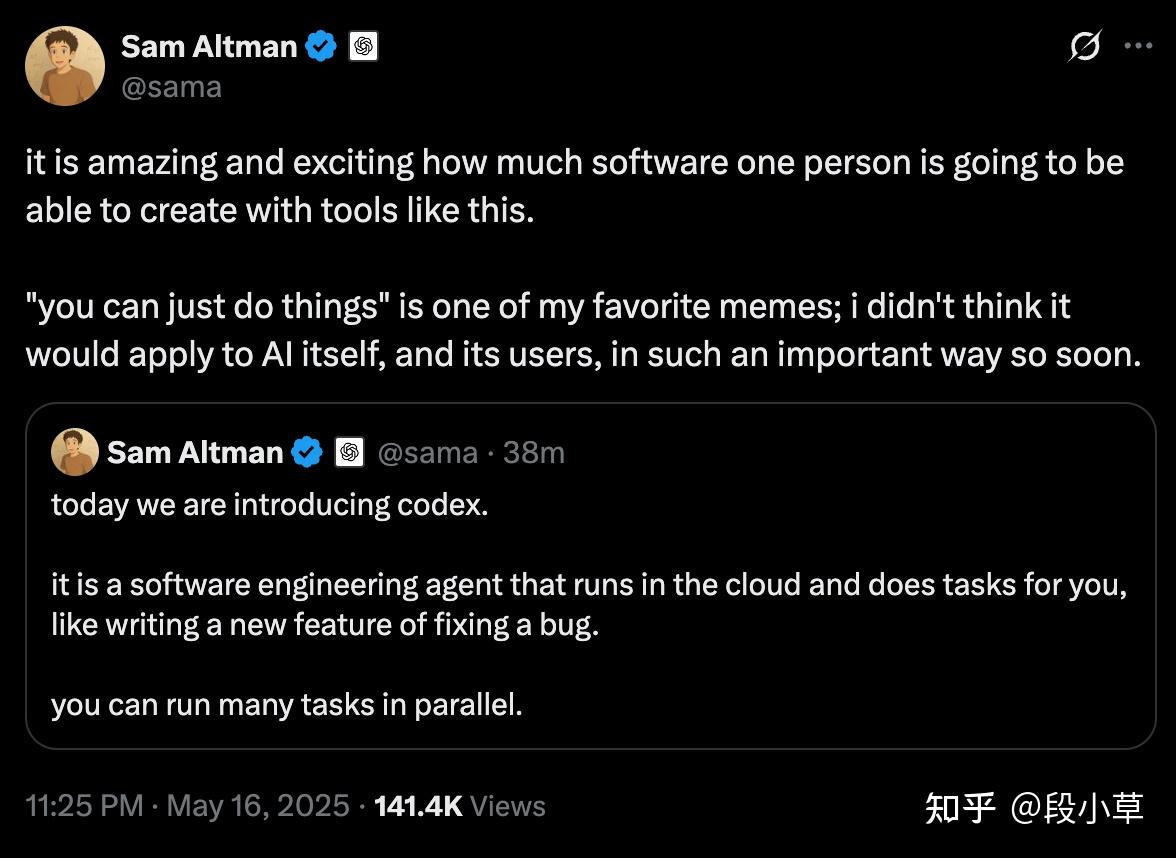Click Sam Altman's profile avatar at top
This screenshot has width=1176, height=858.
pyautogui.click(x=65, y=66)
